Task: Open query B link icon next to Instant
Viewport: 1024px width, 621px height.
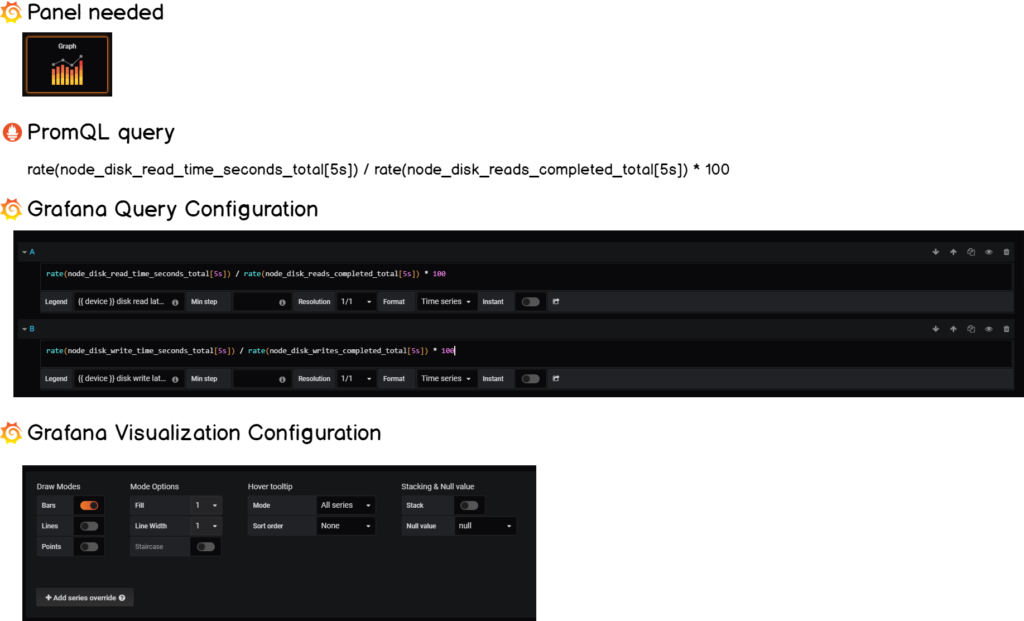Action: tap(556, 379)
